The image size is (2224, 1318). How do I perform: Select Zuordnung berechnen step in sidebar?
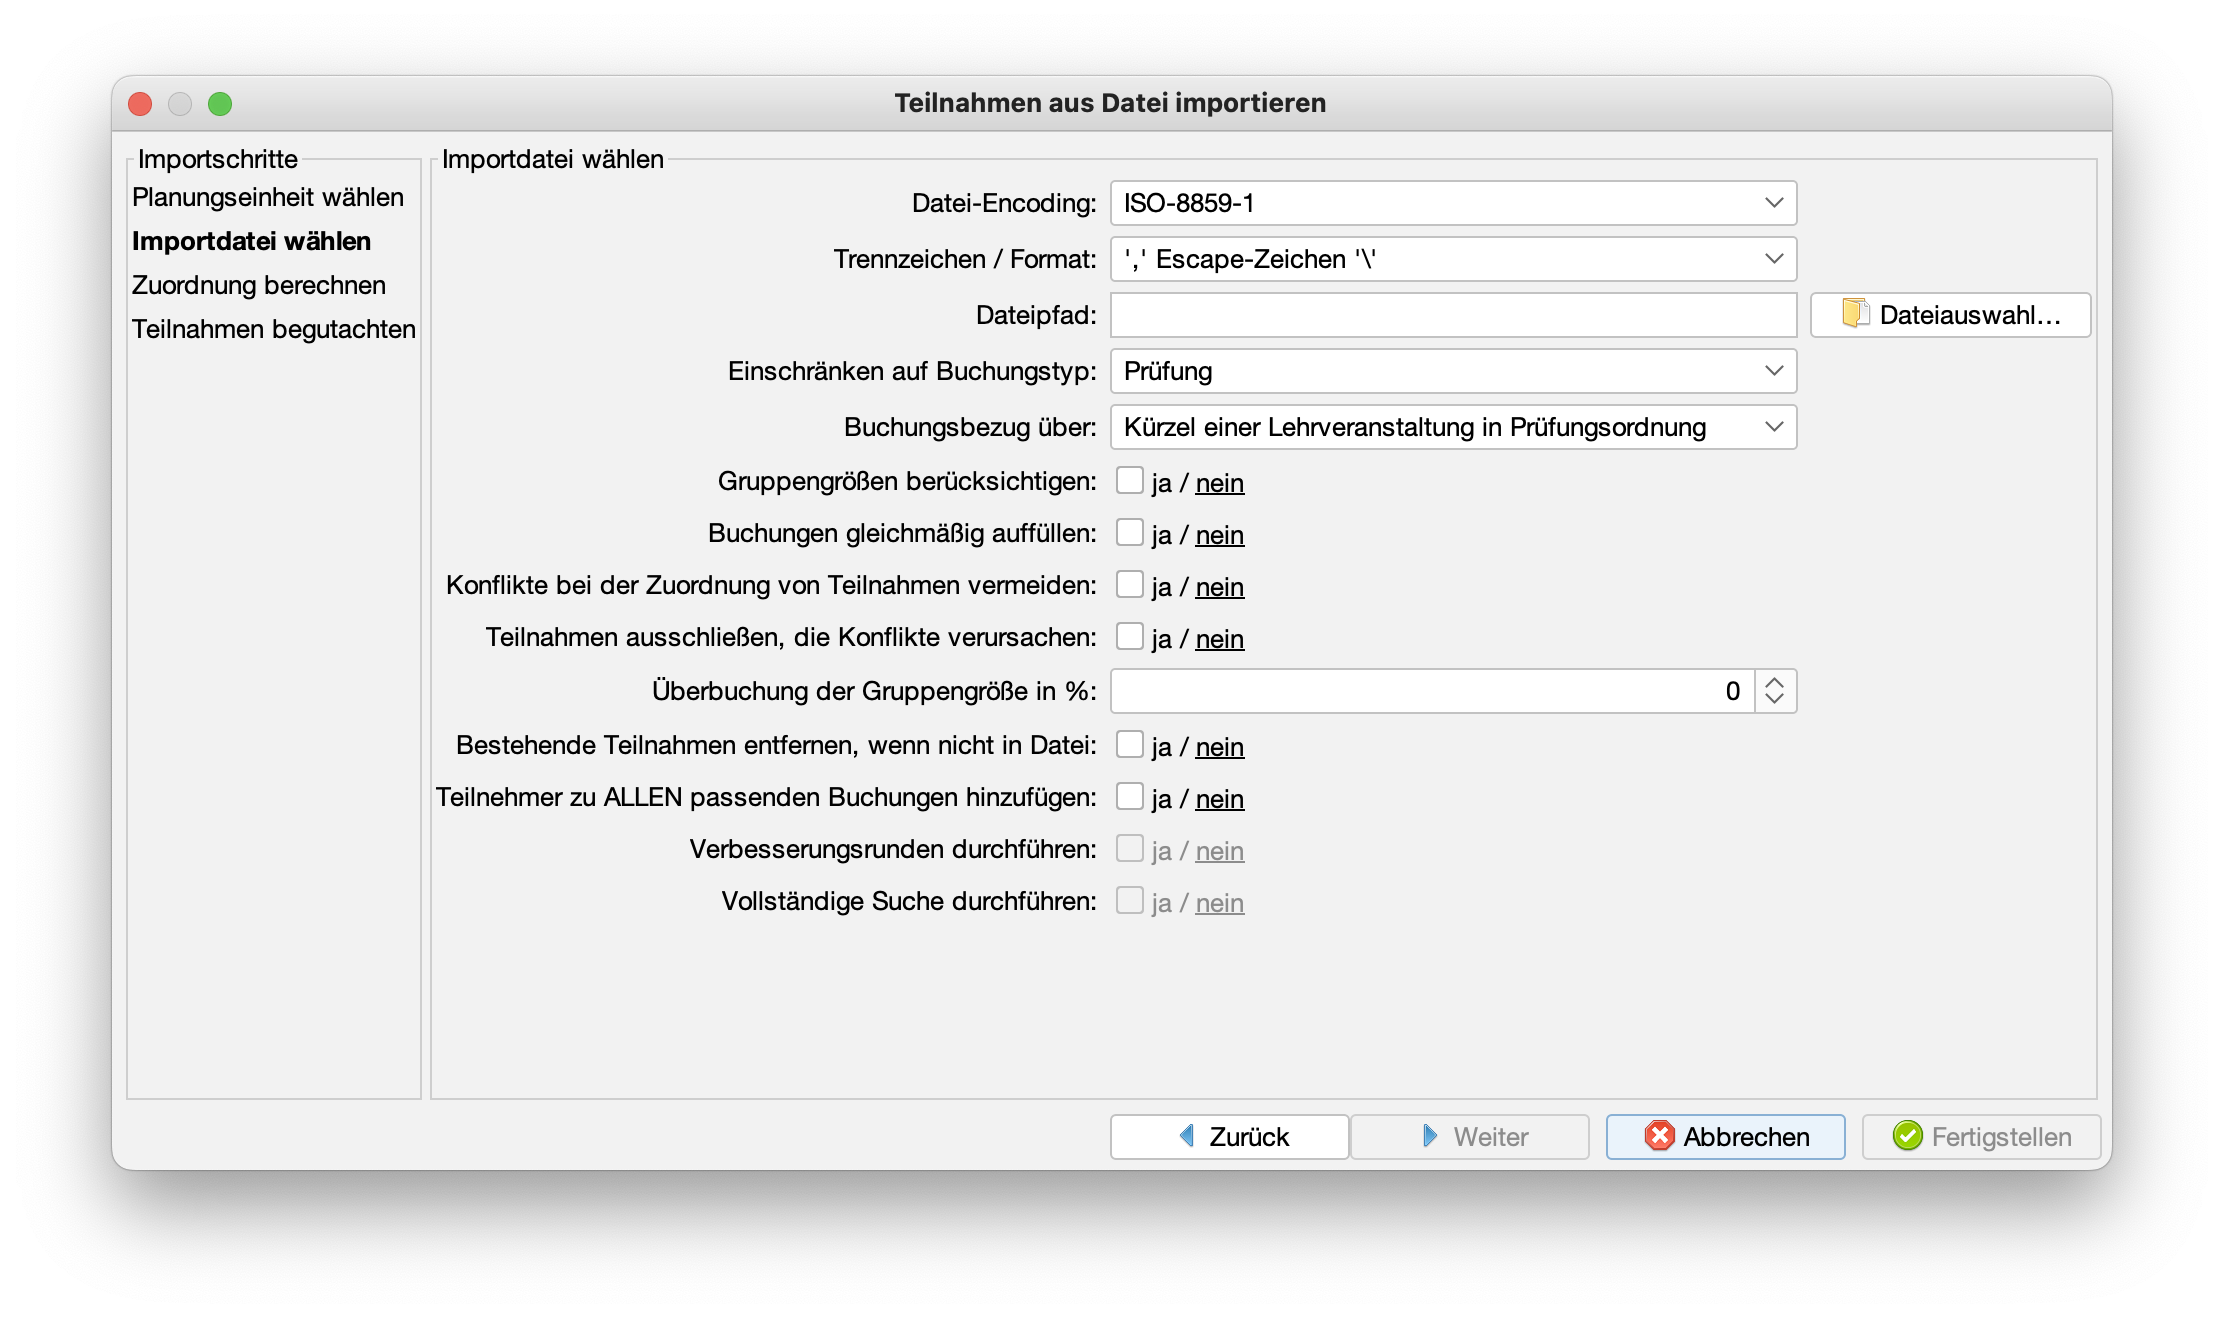259,285
